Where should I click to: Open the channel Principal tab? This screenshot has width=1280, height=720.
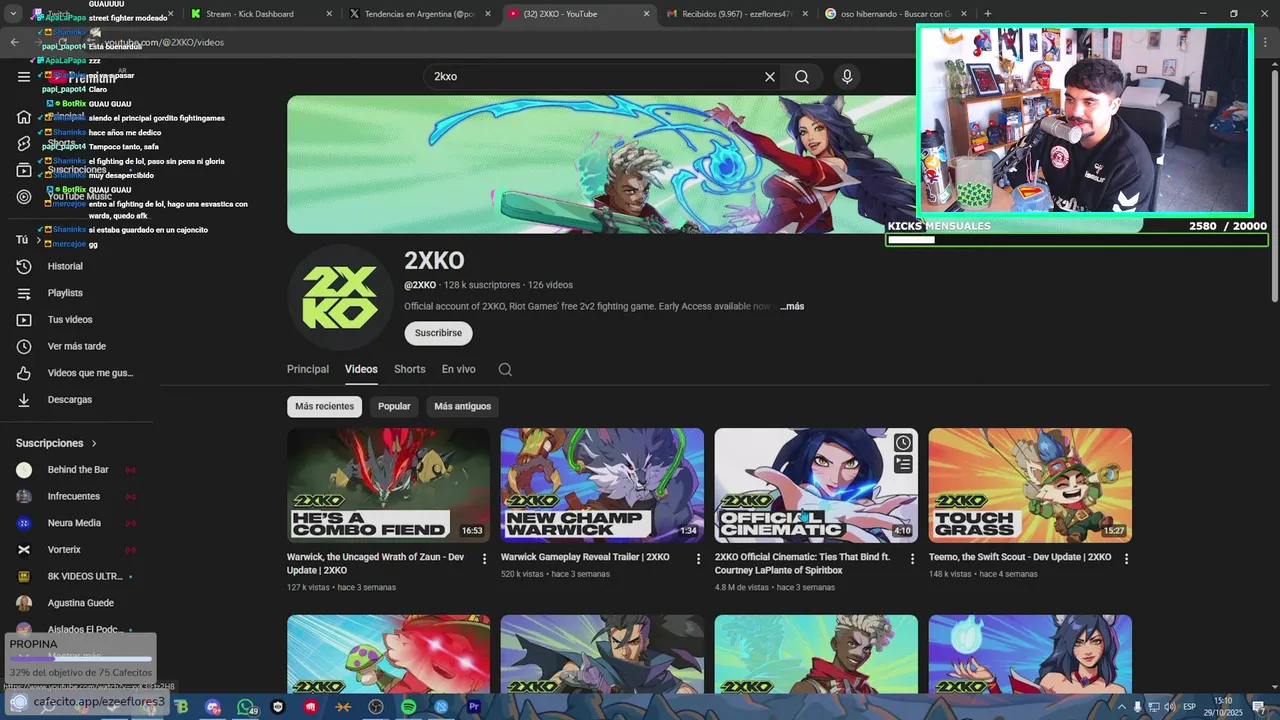[308, 369]
